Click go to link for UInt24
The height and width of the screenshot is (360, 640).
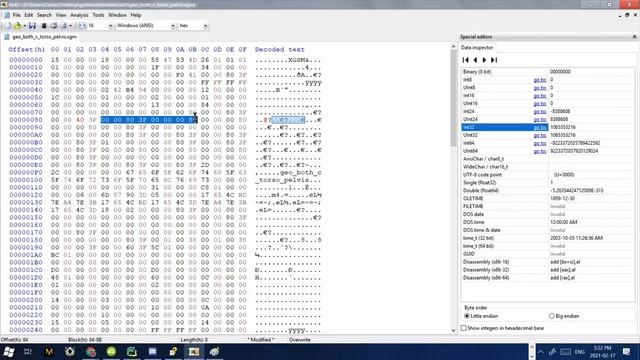[x=540, y=119]
